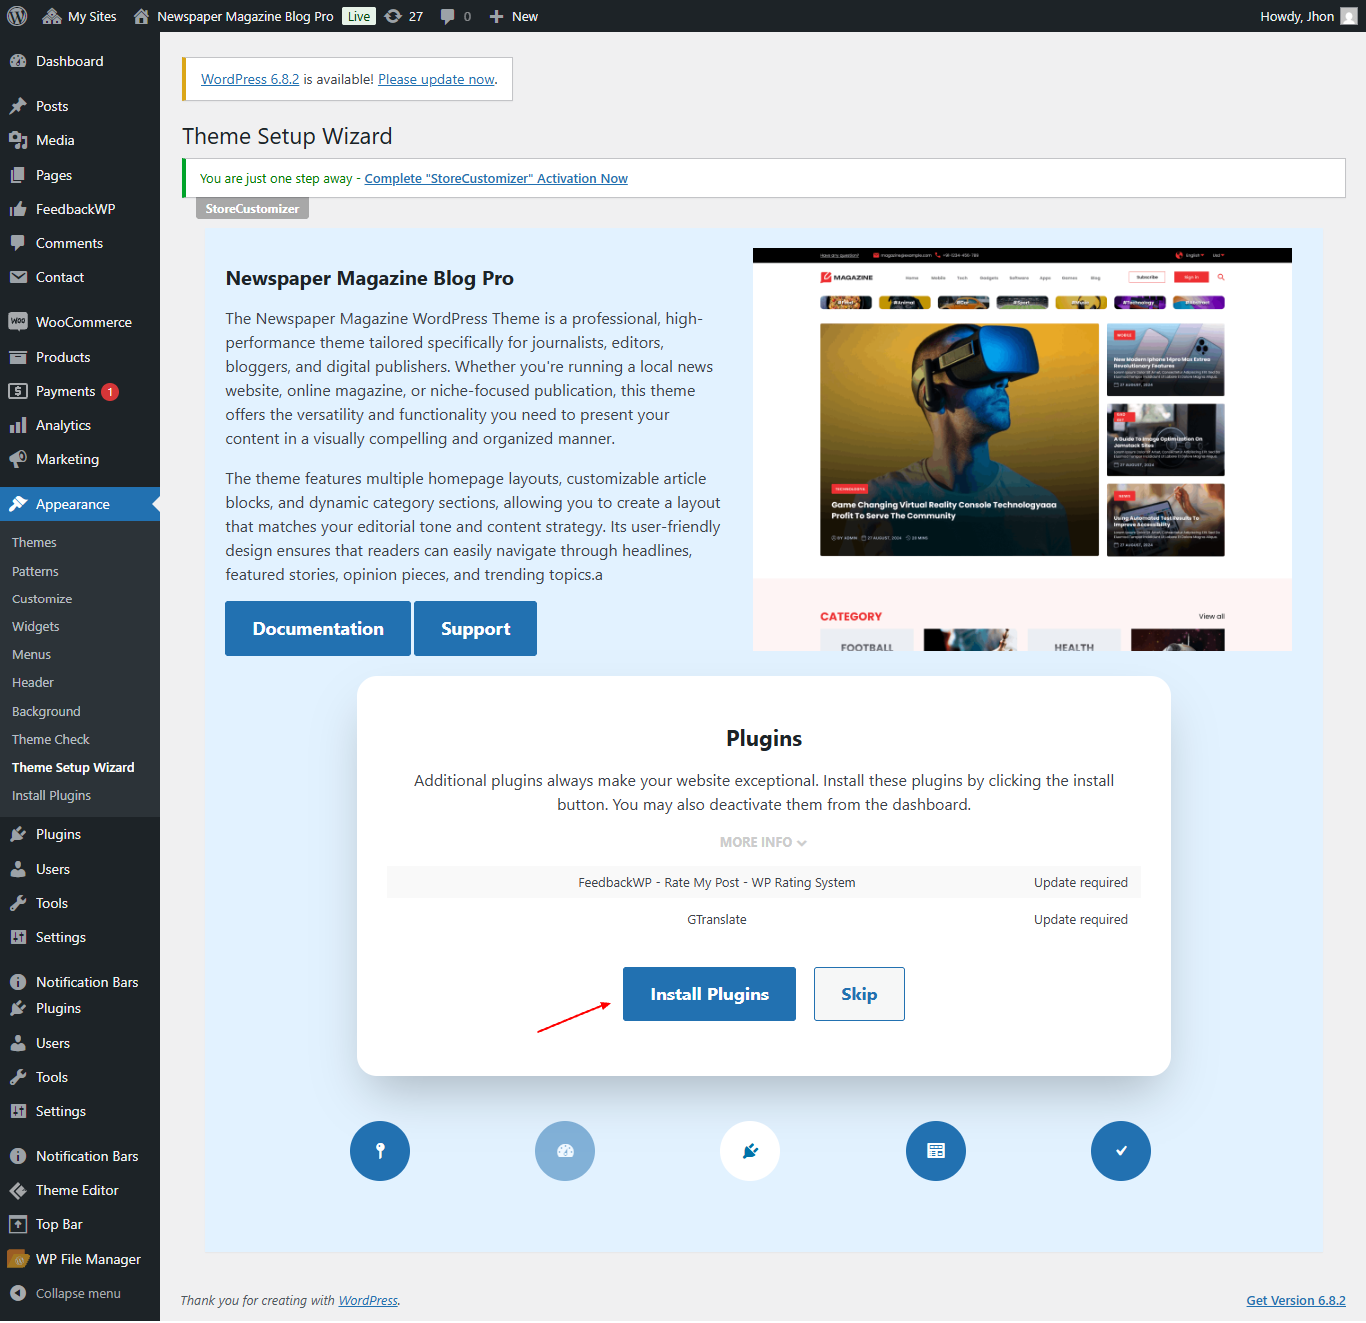Complete StoreCustomizer Activation Now link
The height and width of the screenshot is (1323, 1366).
point(496,178)
